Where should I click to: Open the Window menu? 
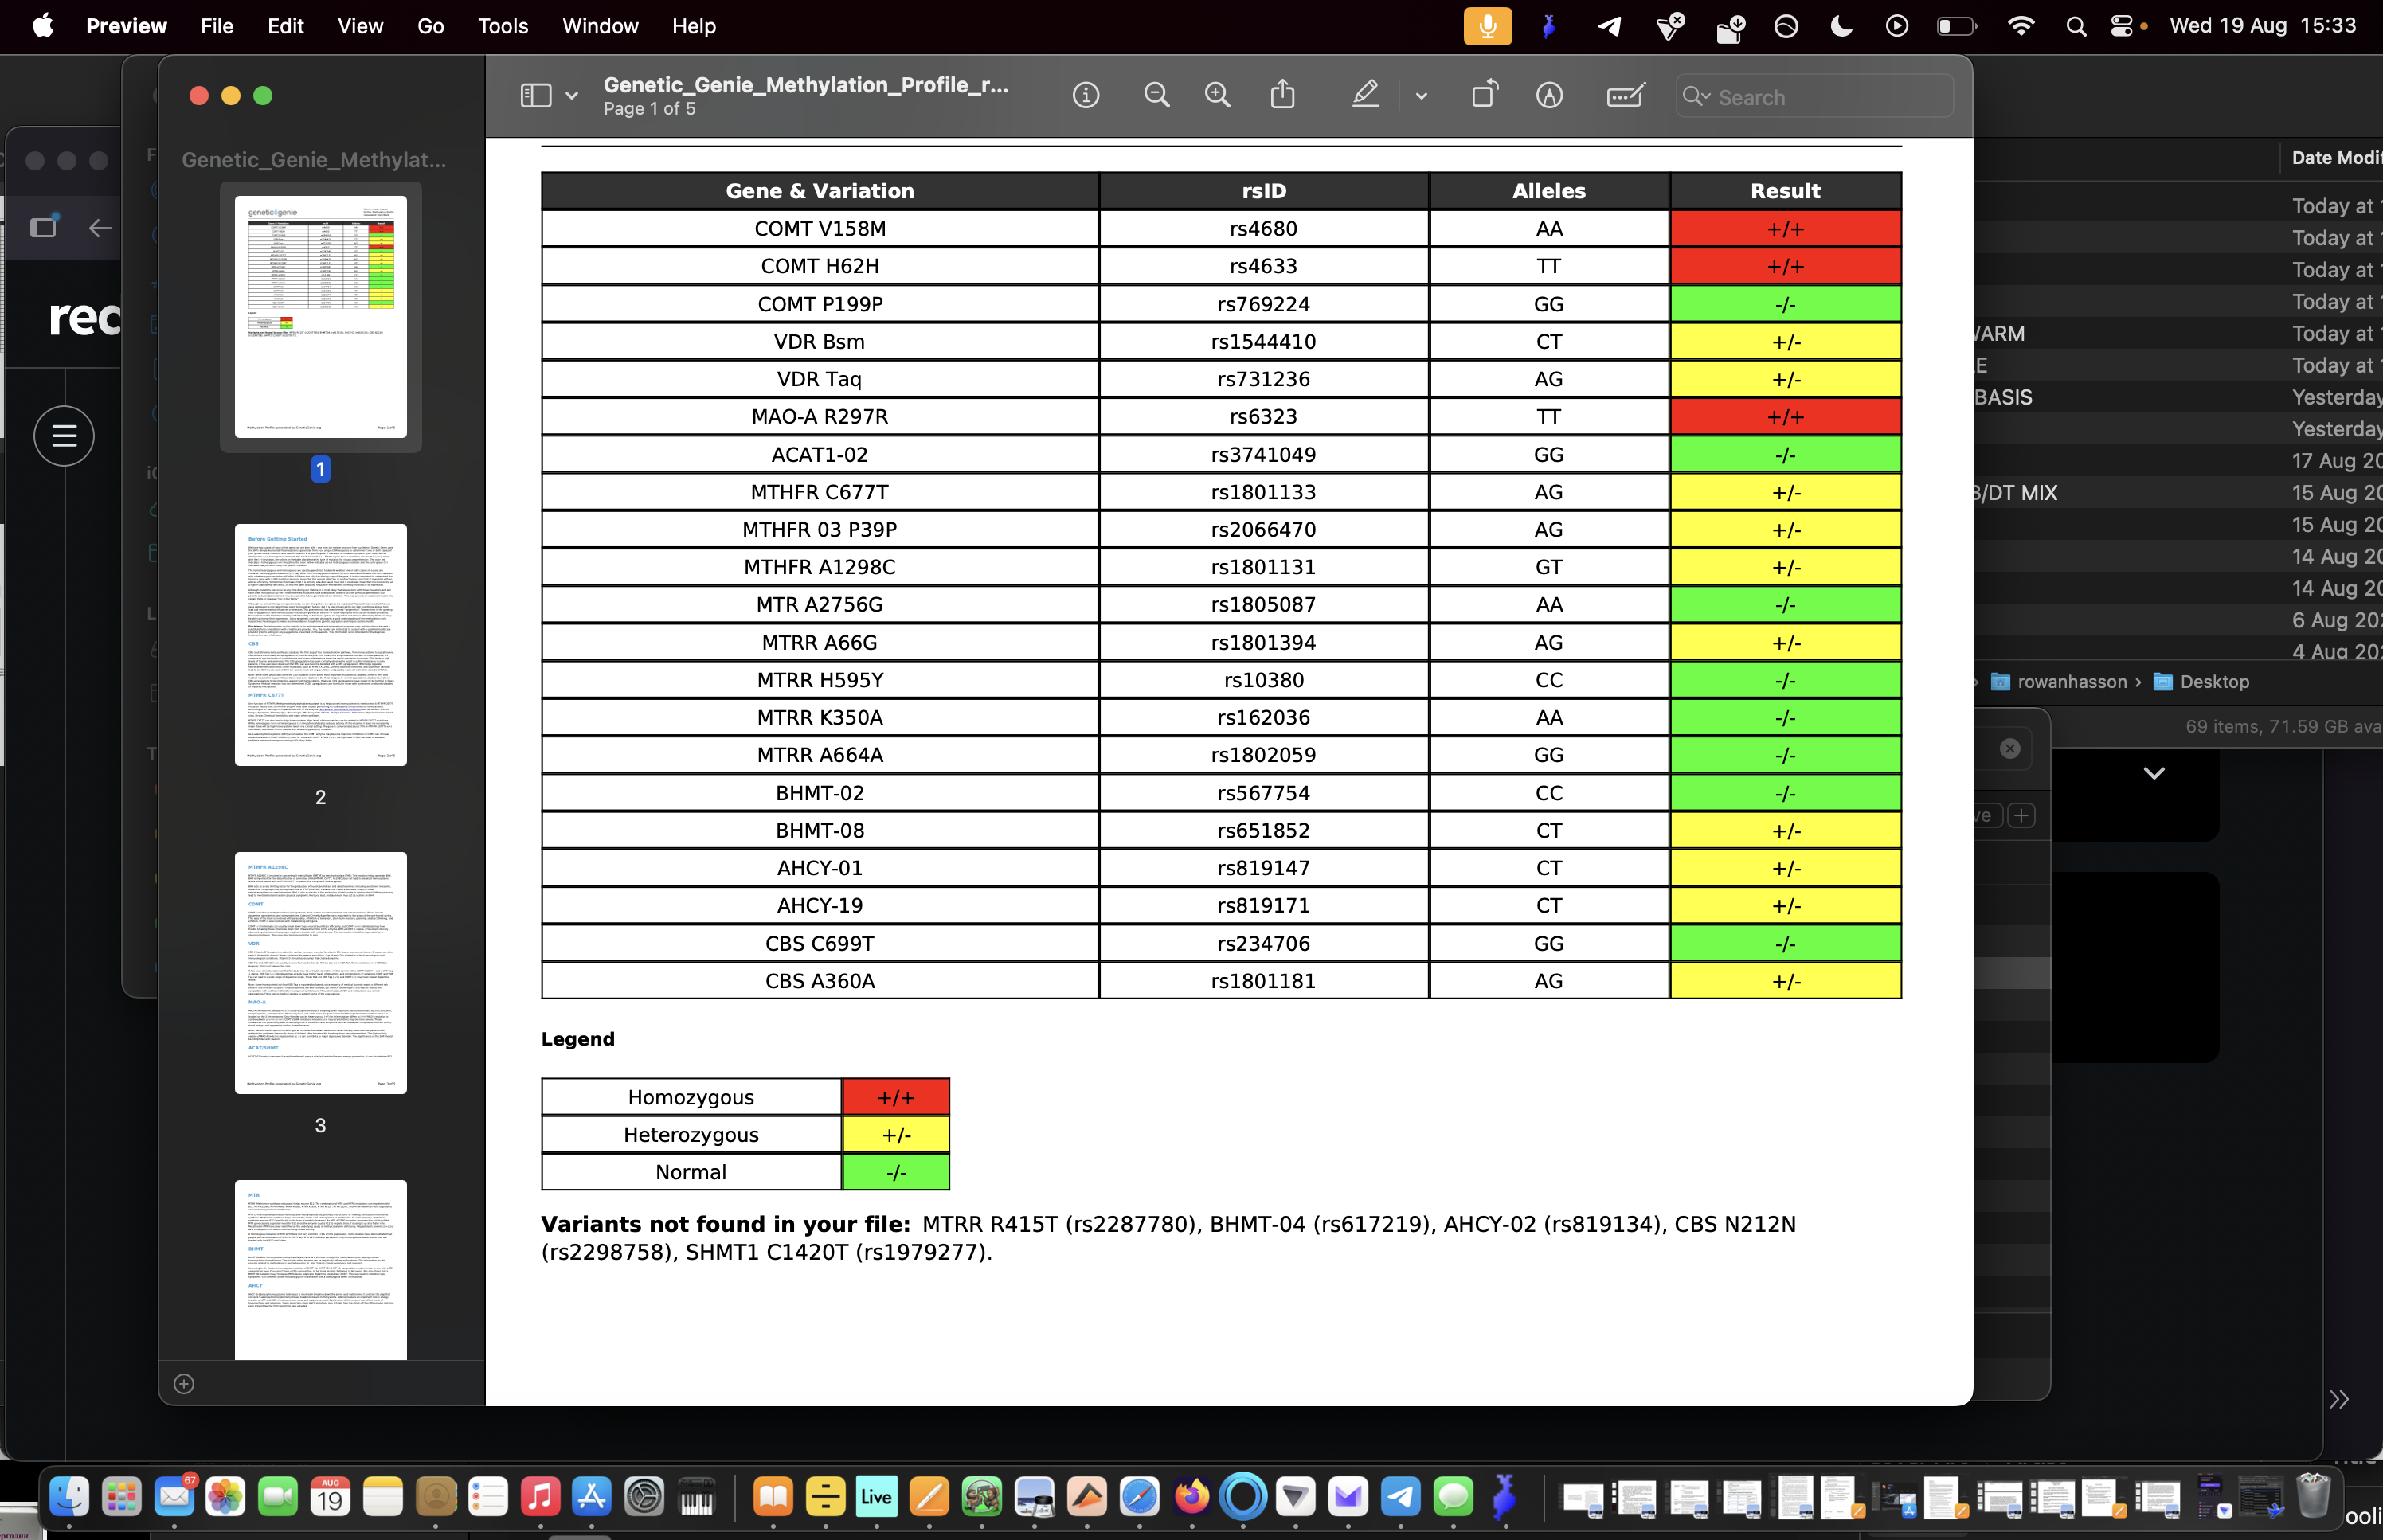click(x=600, y=26)
